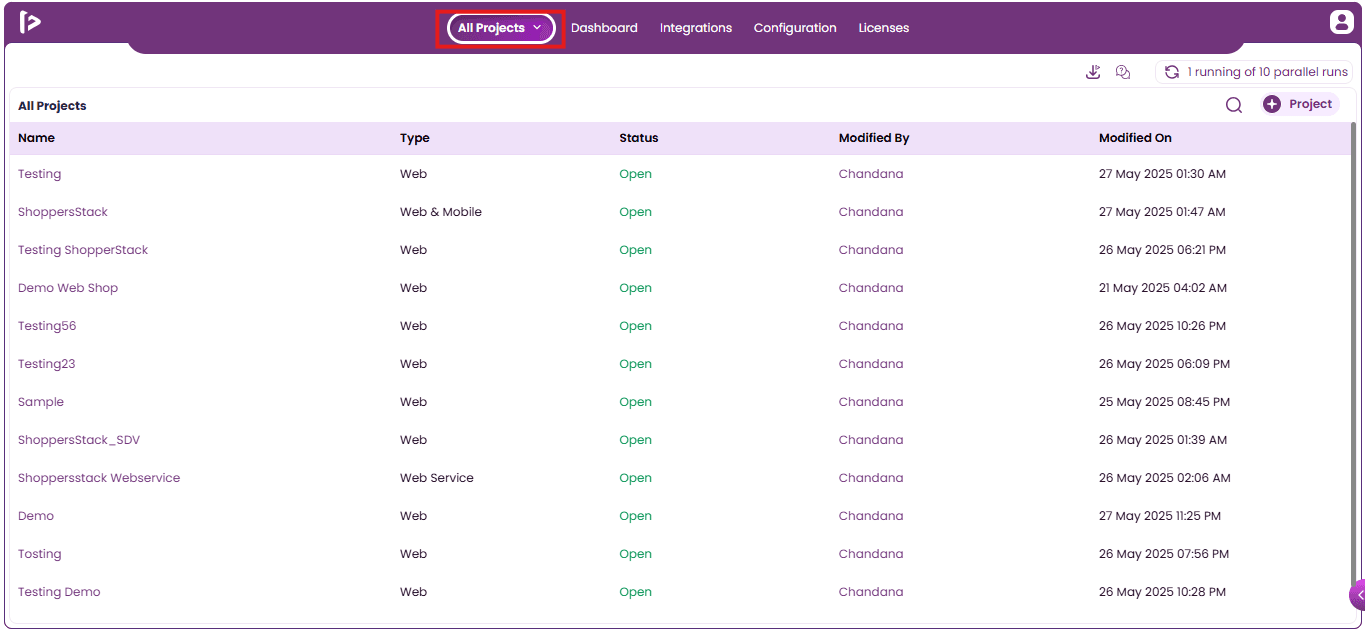Click the Status column header
The width and height of the screenshot is (1365, 629).
click(639, 138)
